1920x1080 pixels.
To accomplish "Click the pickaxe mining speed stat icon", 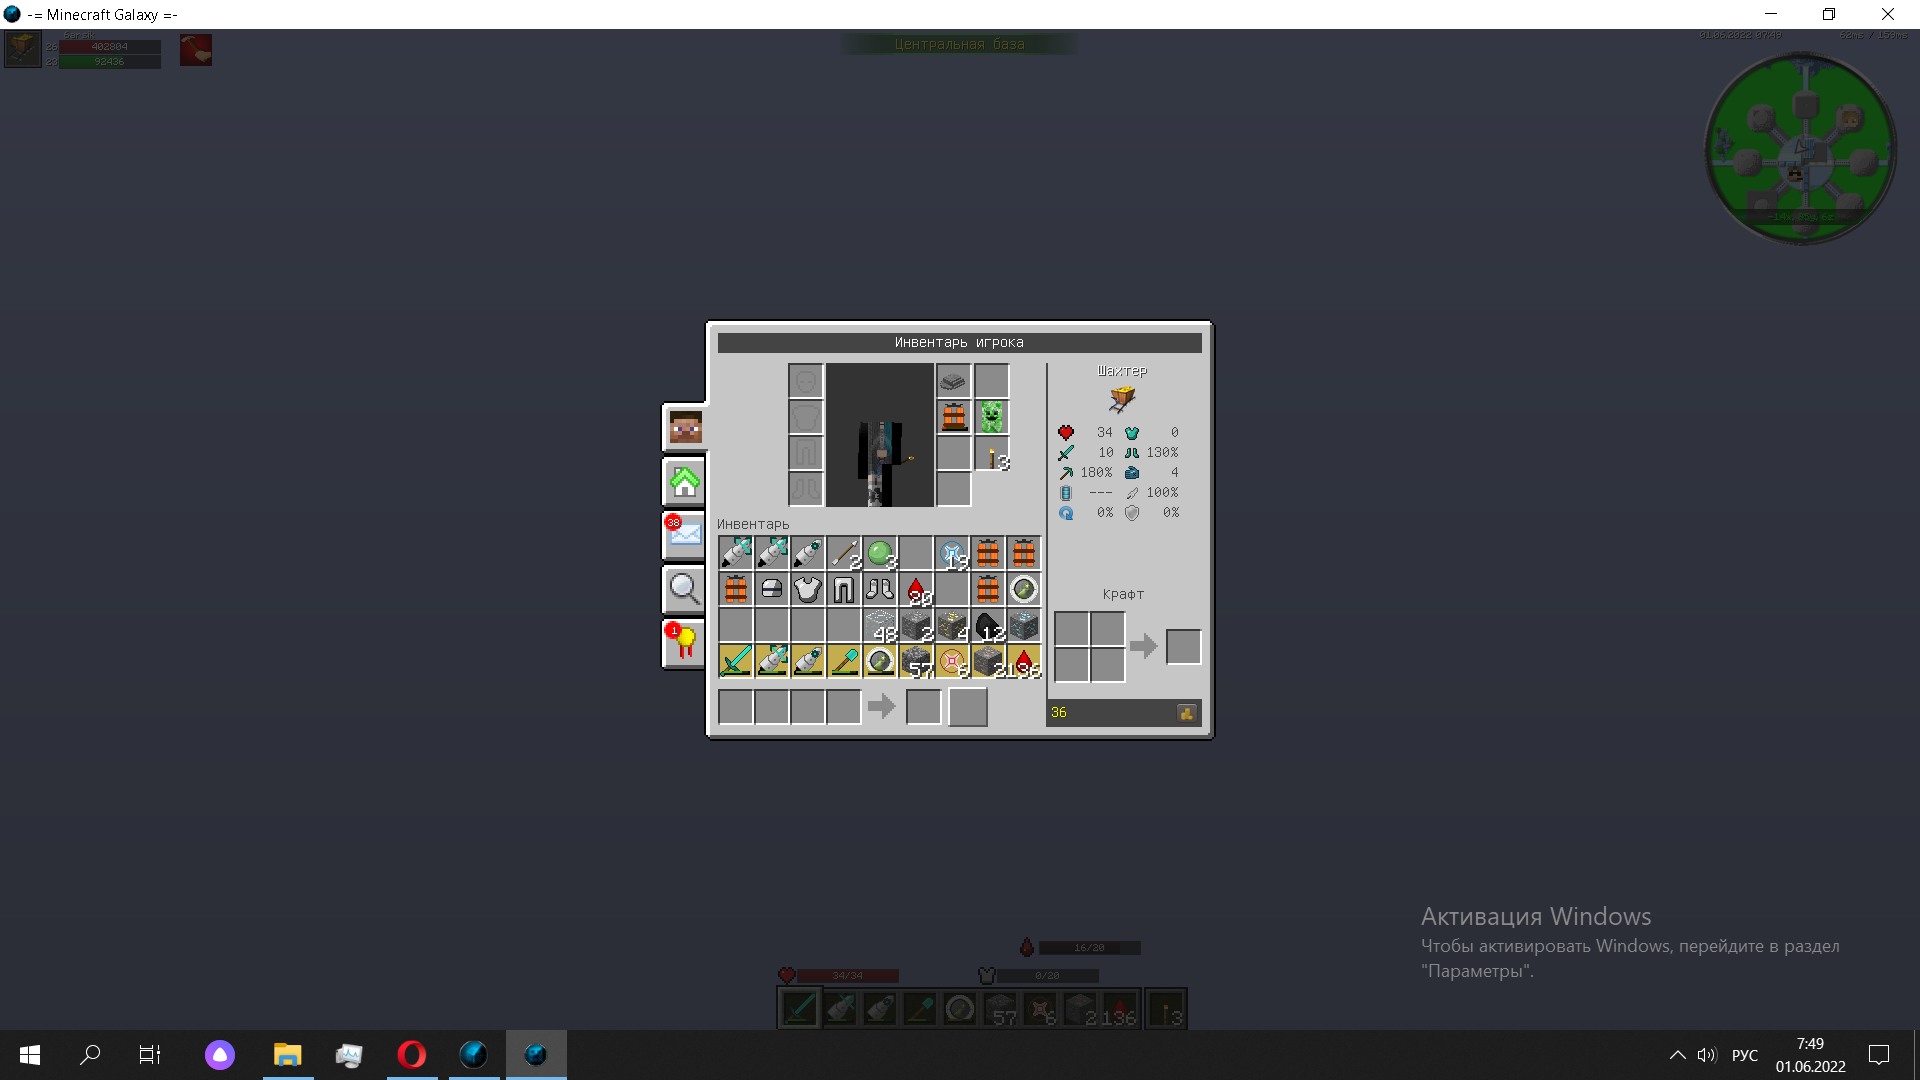I will (1066, 473).
